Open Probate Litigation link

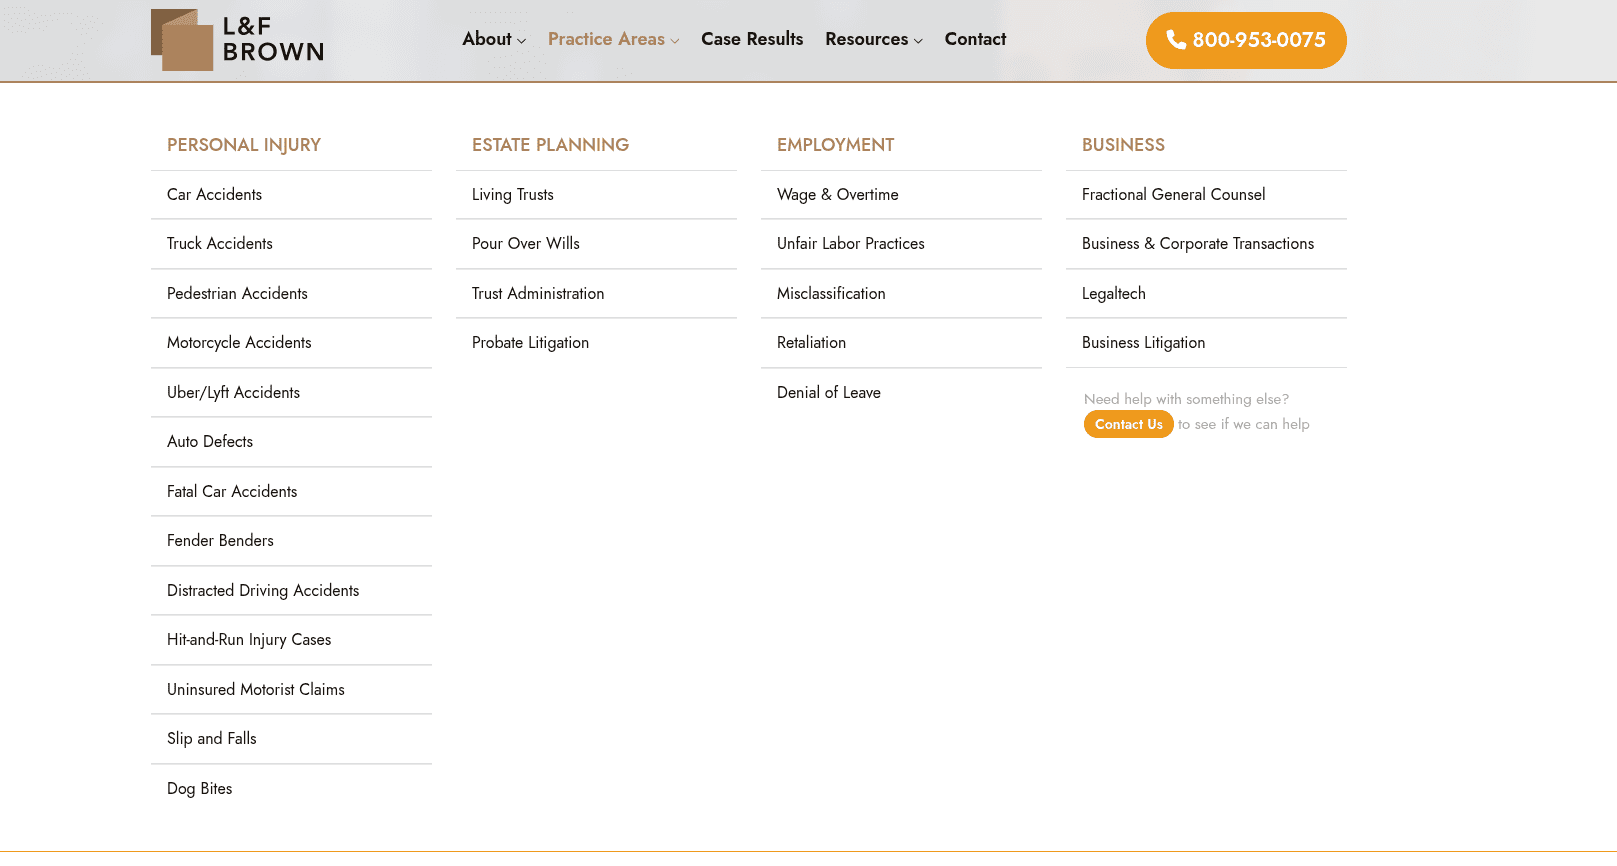(596, 343)
